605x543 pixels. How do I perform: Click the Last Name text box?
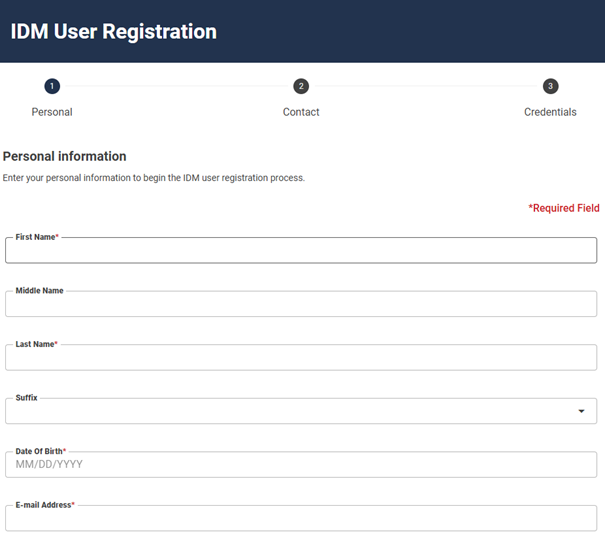point(301,357)
